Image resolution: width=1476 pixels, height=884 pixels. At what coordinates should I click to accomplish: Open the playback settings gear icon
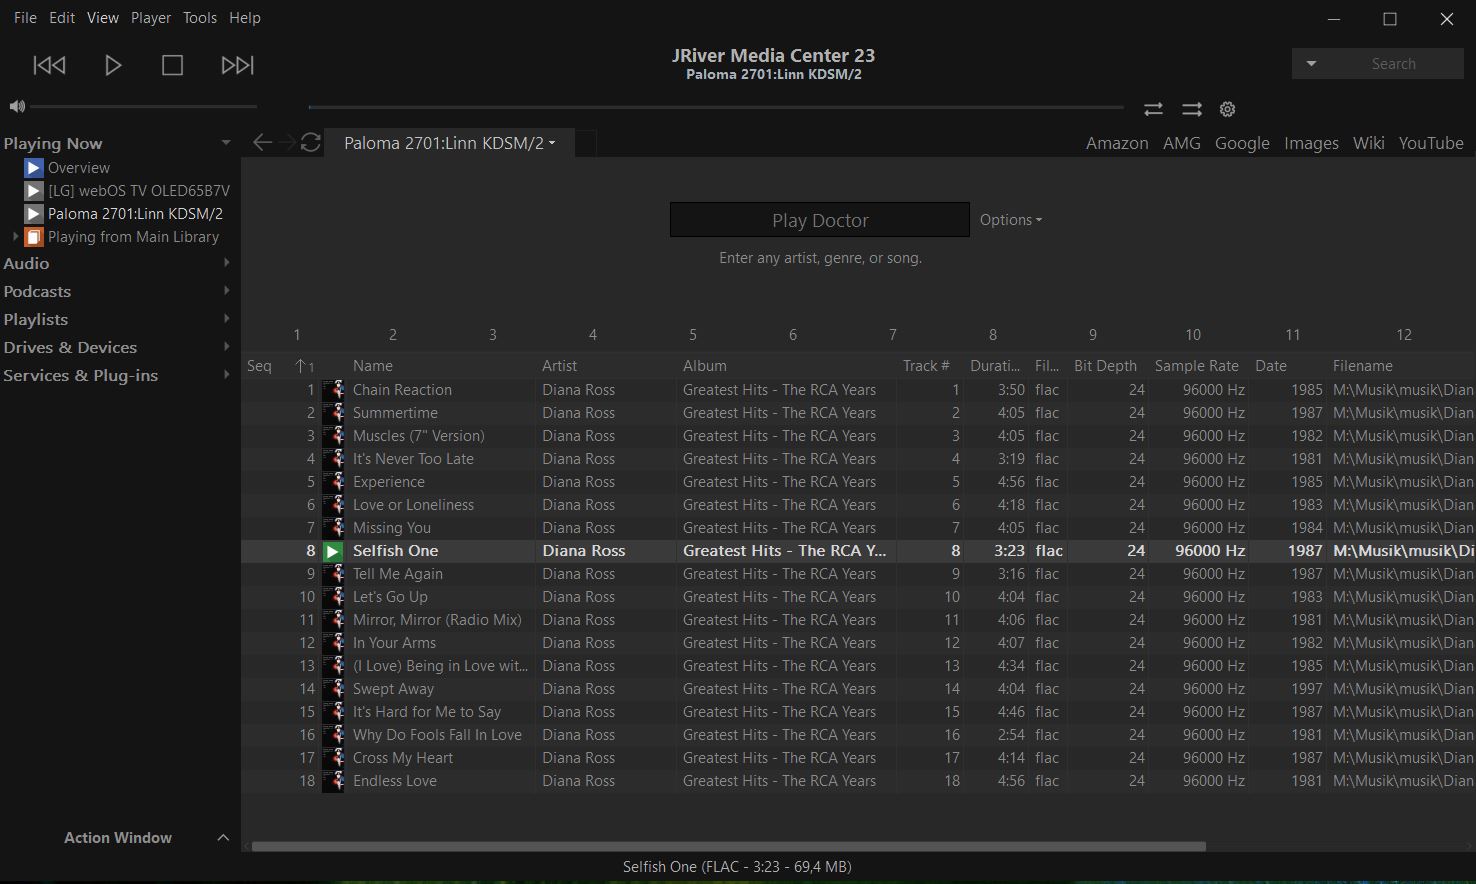click(1228, 109)
